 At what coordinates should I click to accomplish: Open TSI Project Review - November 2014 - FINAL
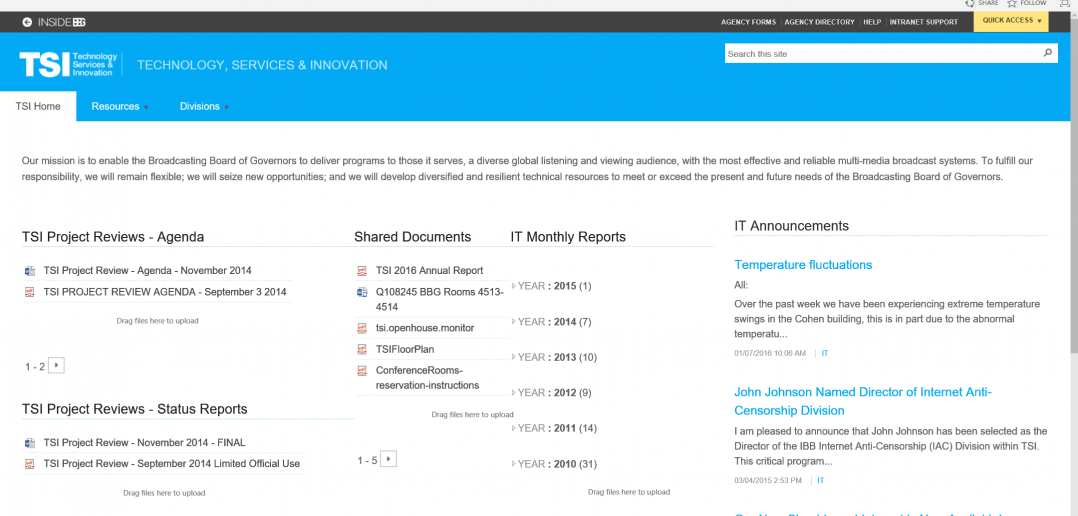(144, 442)
